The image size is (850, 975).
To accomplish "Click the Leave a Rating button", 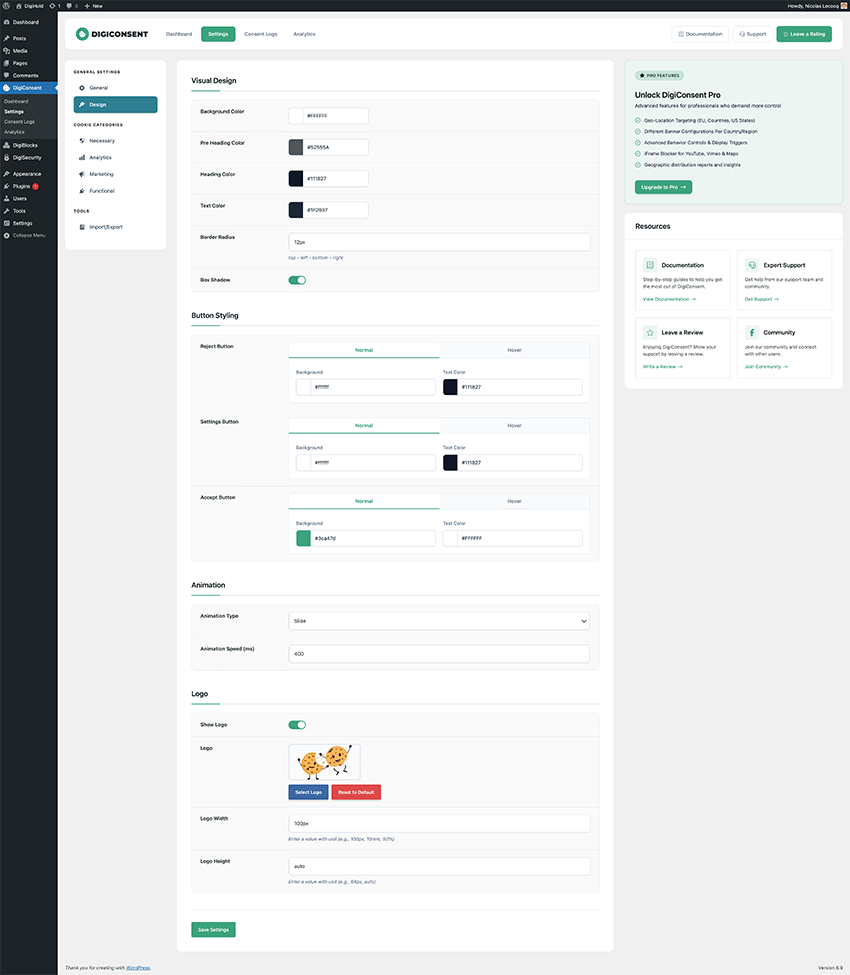I will click(x=804, y=34).
